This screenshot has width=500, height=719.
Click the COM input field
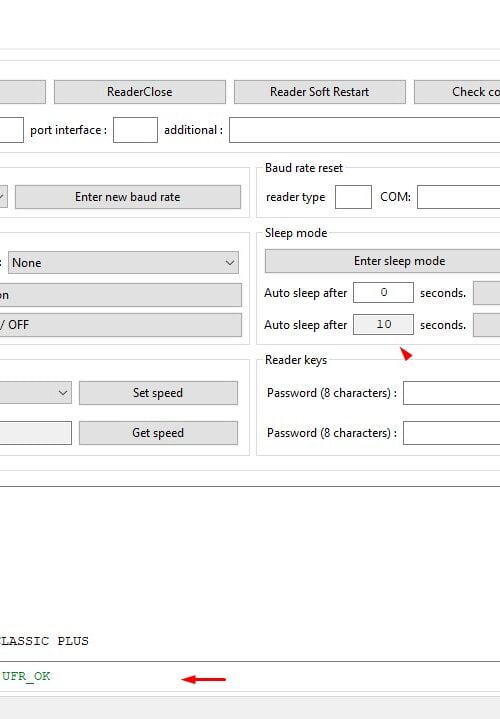pyautogui.click(x=458, y=197)
